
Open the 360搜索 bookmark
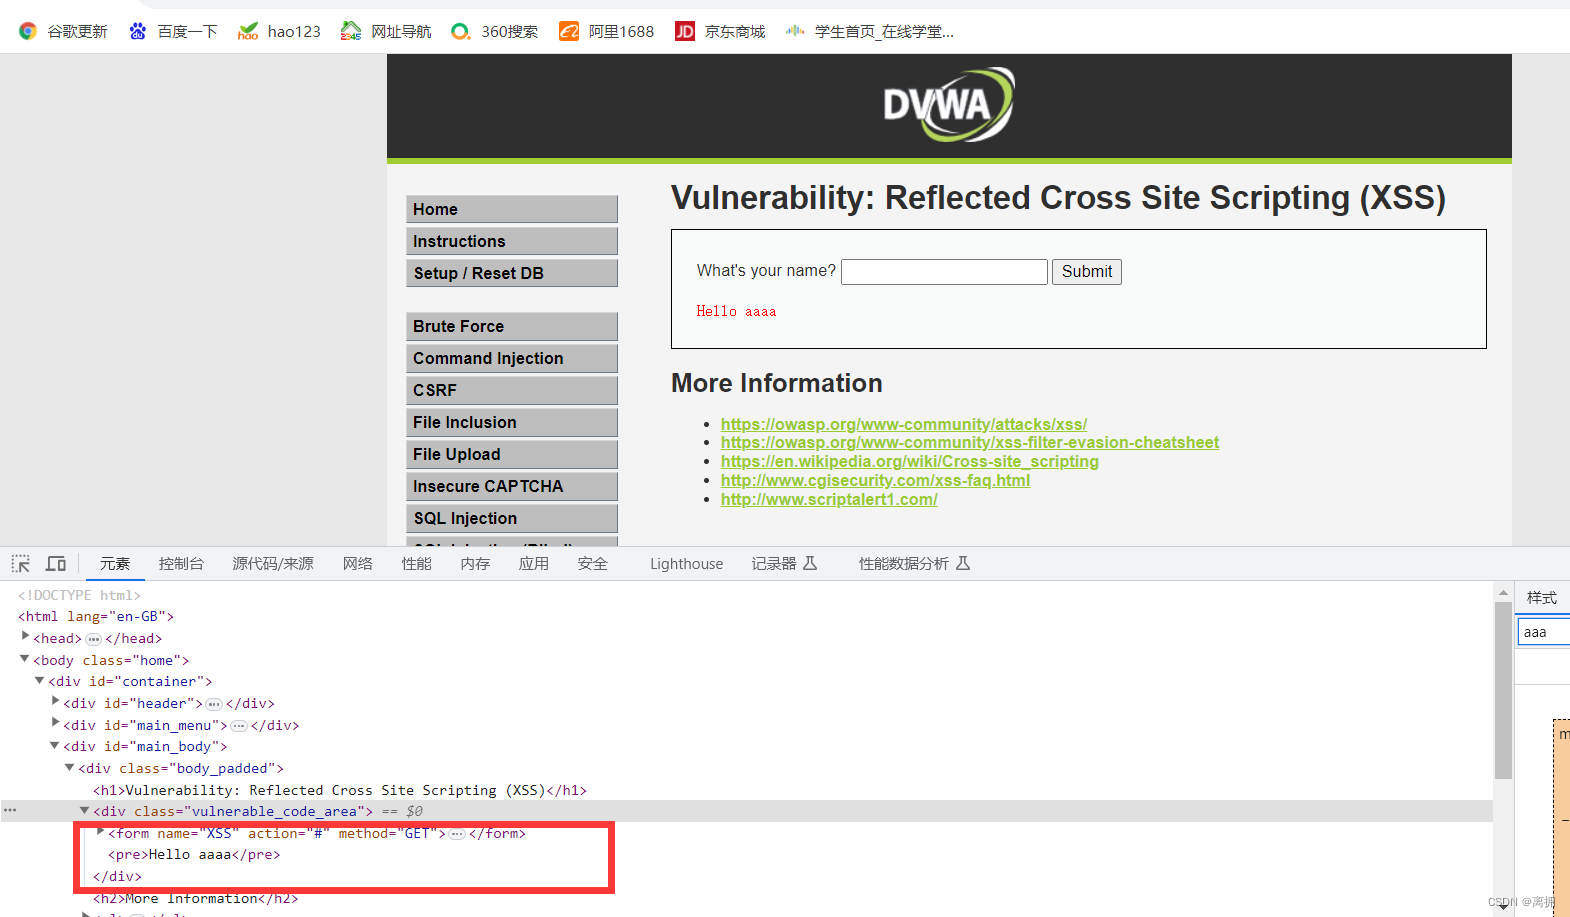[x=494, y=31]
